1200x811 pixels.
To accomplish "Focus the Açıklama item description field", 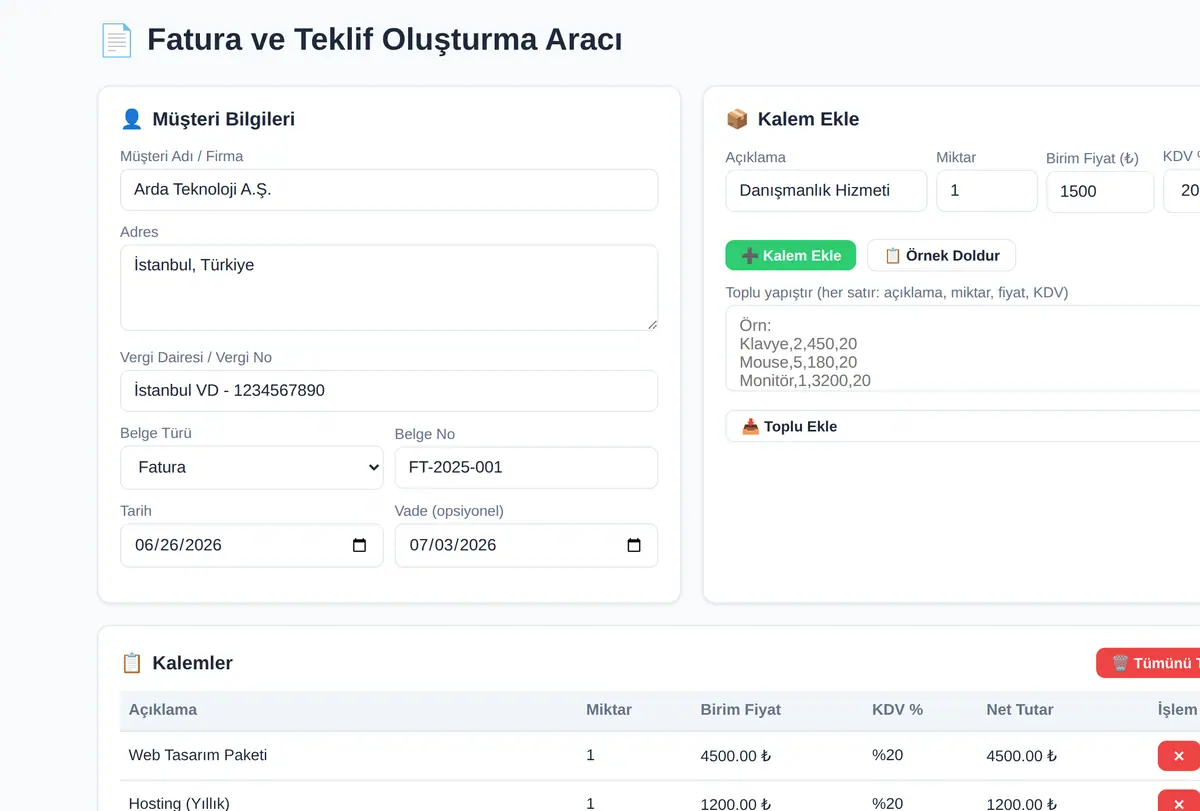I will pyautogui.click(x=826, y=191).
